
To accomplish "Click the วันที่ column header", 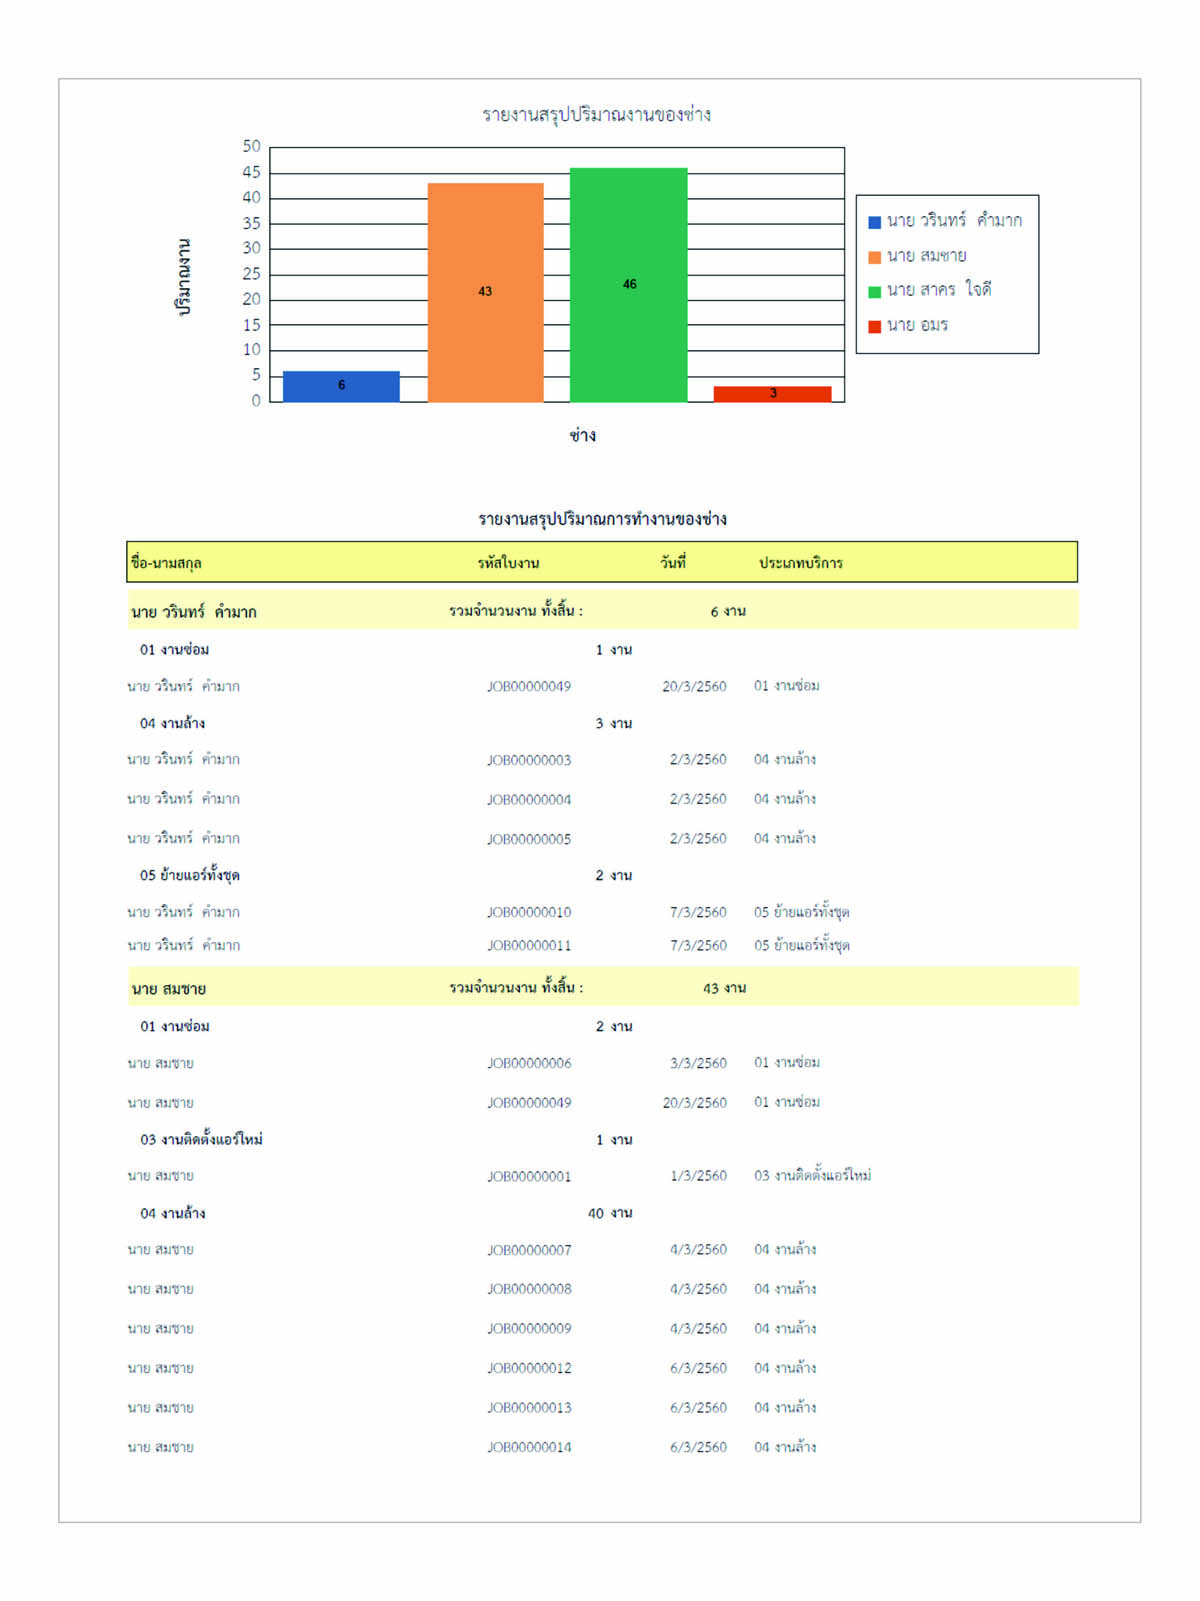I will 673,563.
